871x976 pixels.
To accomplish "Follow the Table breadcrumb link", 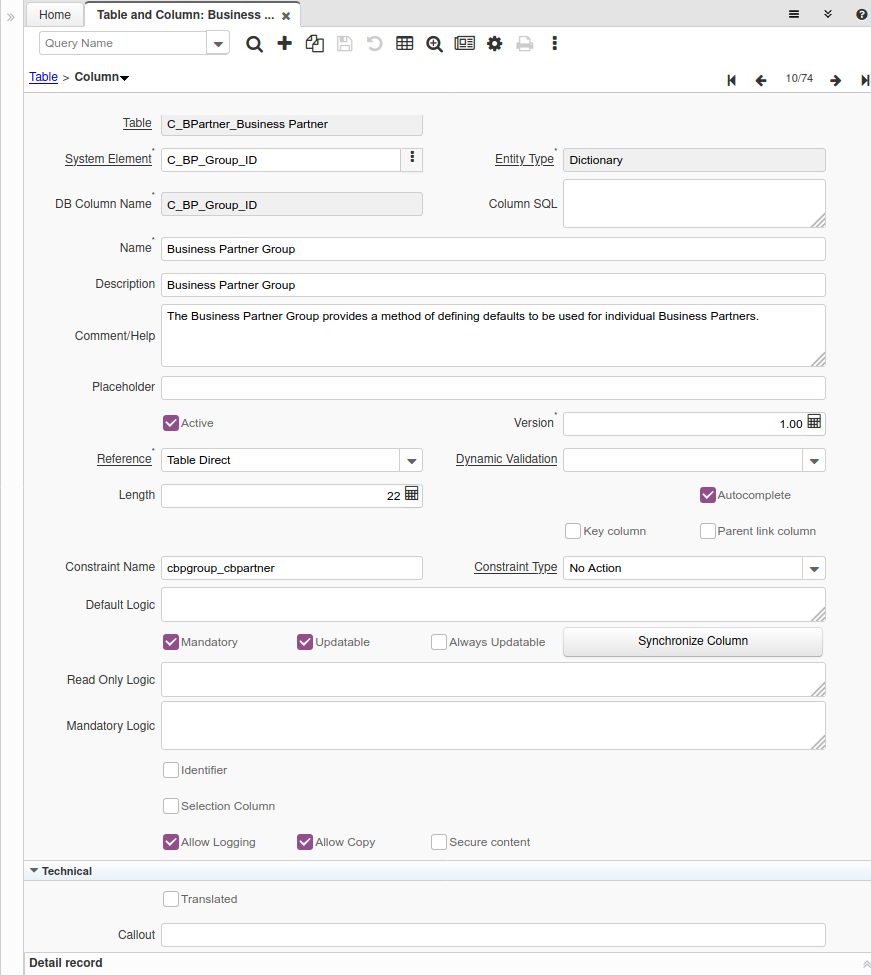I will 43,77.
